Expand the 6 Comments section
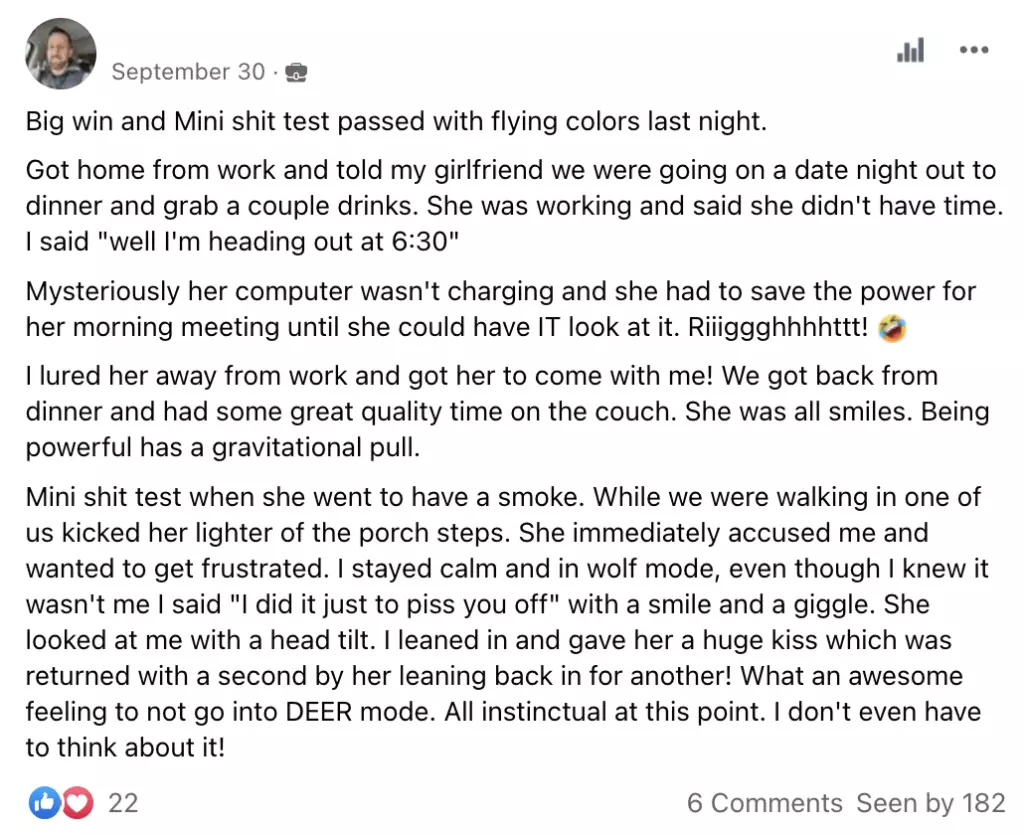The width and height of the screenshot is (1024, 835). click(764, 803)
